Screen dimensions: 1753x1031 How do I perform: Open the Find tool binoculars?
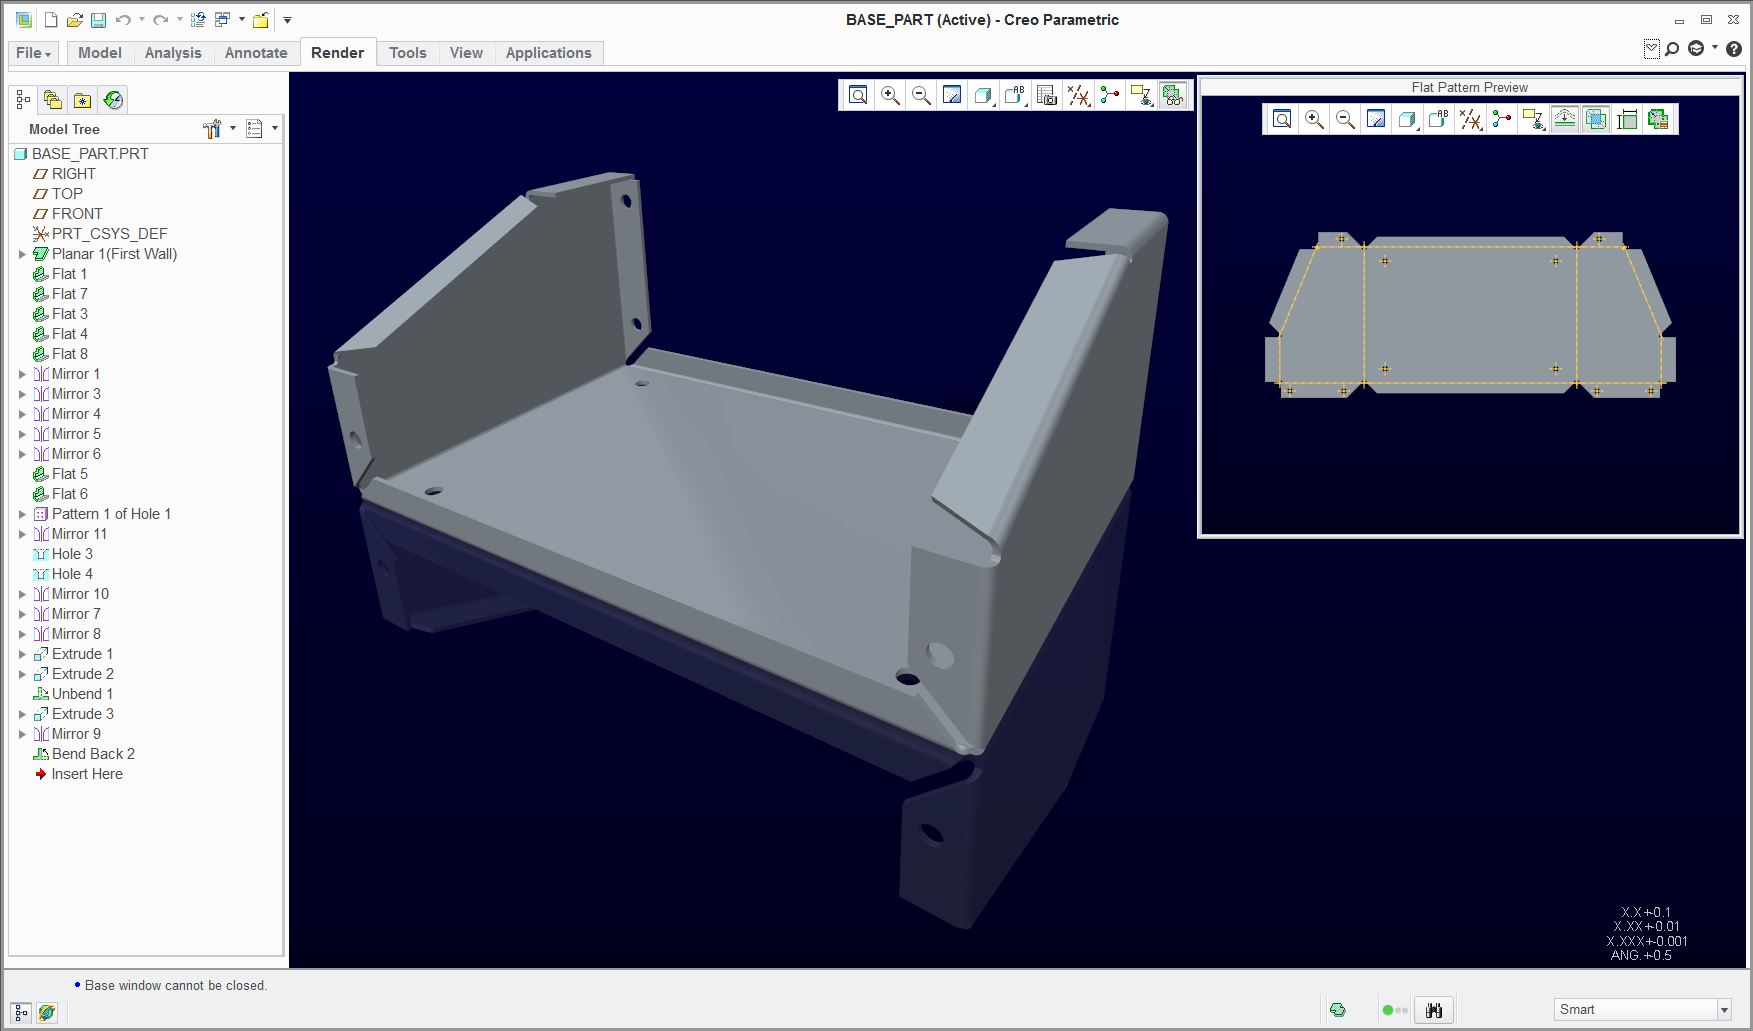tap(1434, 1010)
